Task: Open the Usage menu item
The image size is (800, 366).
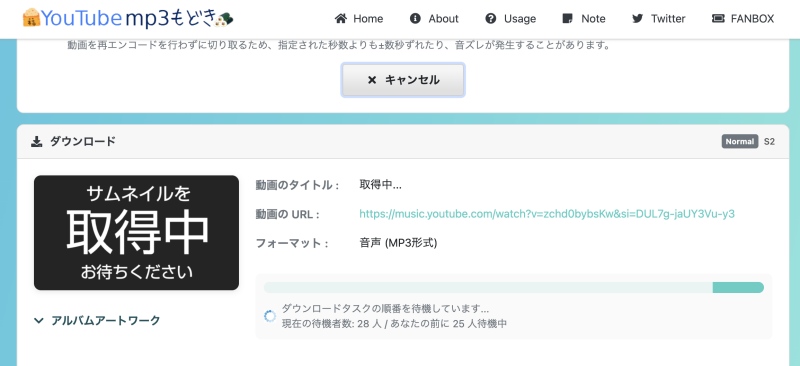Action: (511, 19)
